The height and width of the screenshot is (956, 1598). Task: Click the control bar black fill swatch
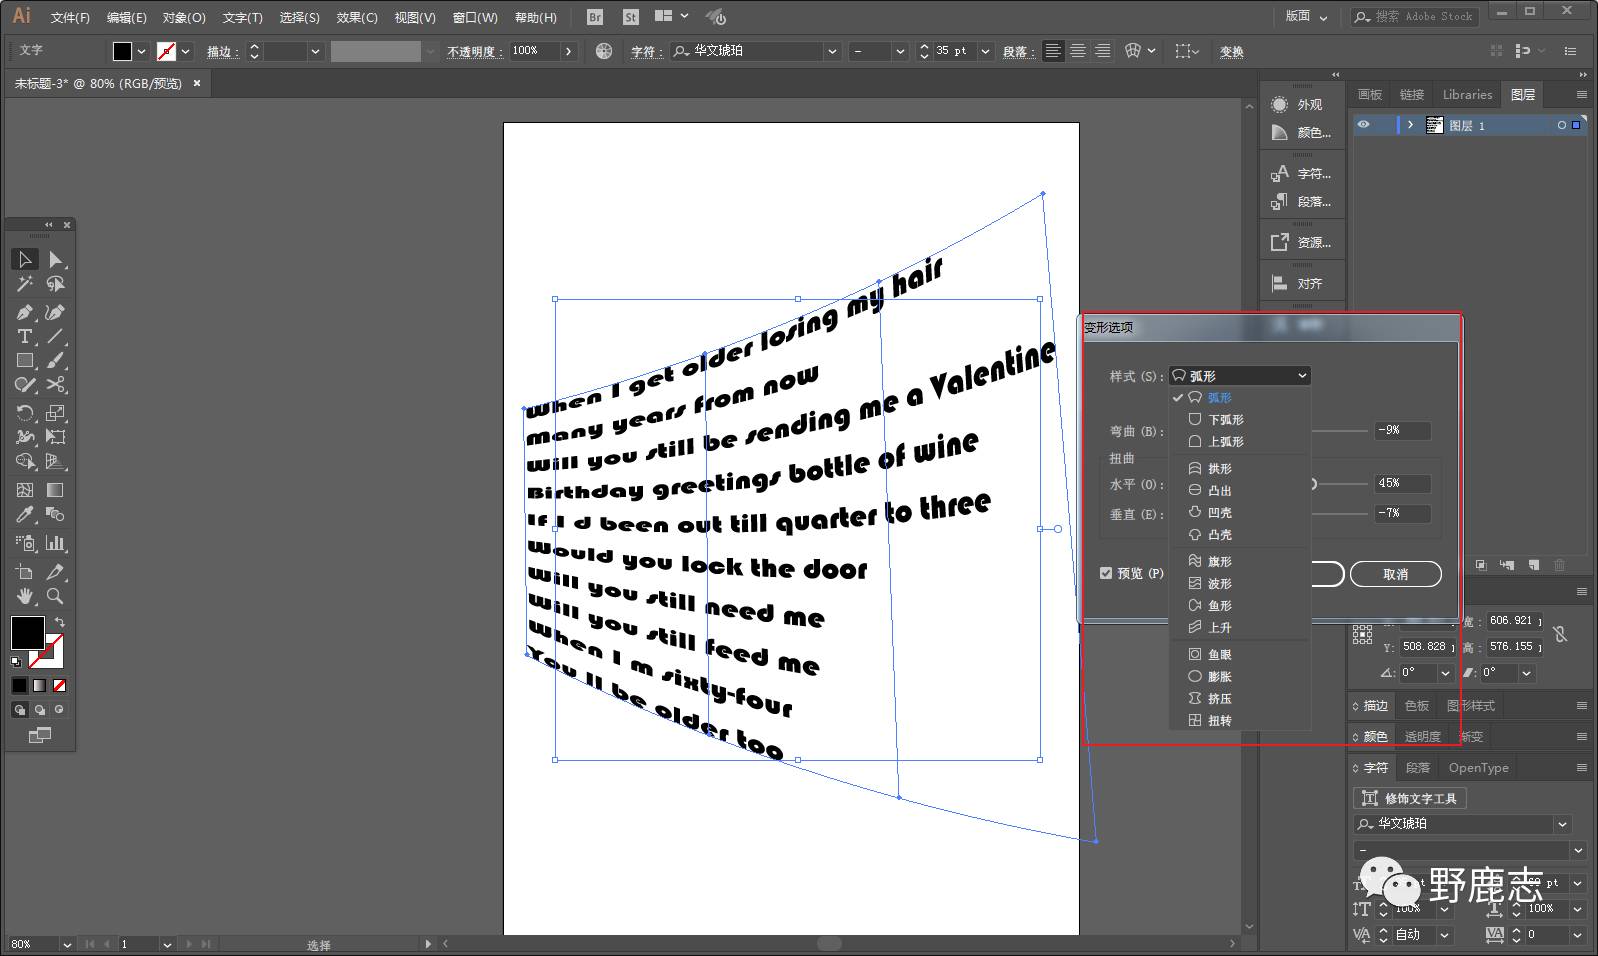(122, 51)
